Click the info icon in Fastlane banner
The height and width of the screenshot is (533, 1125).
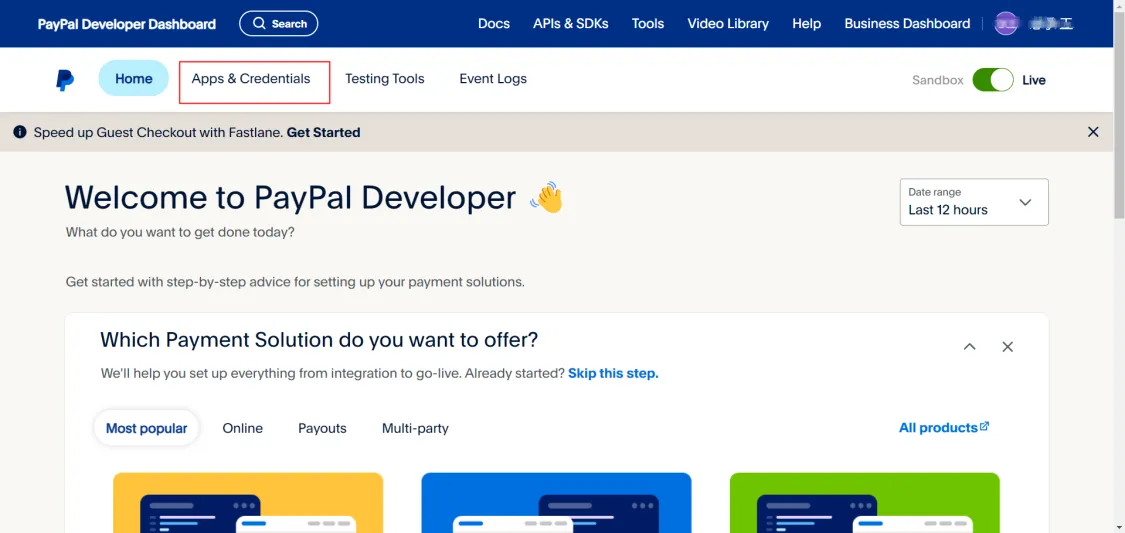[19, 132]
